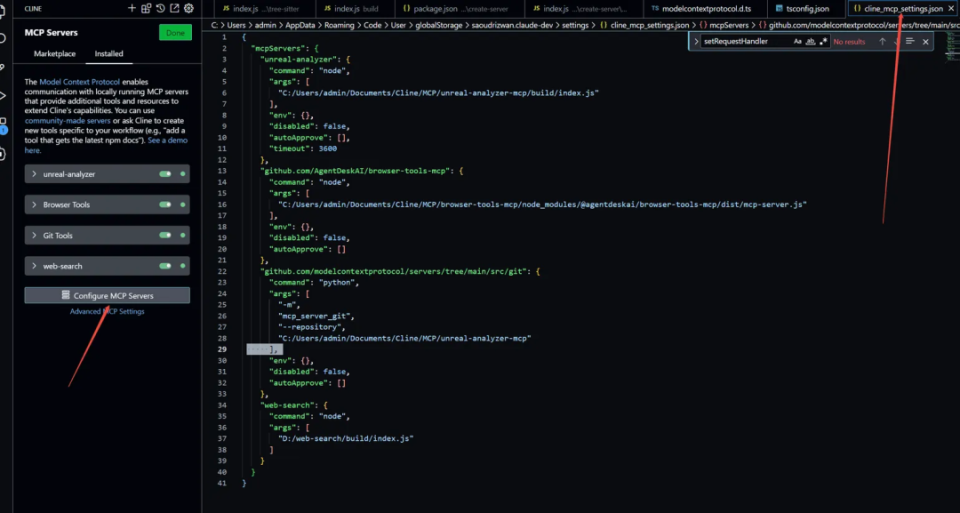Click the "unreal-analyzer" key on line 3
The image size is (960, 513).
point(298,59)
